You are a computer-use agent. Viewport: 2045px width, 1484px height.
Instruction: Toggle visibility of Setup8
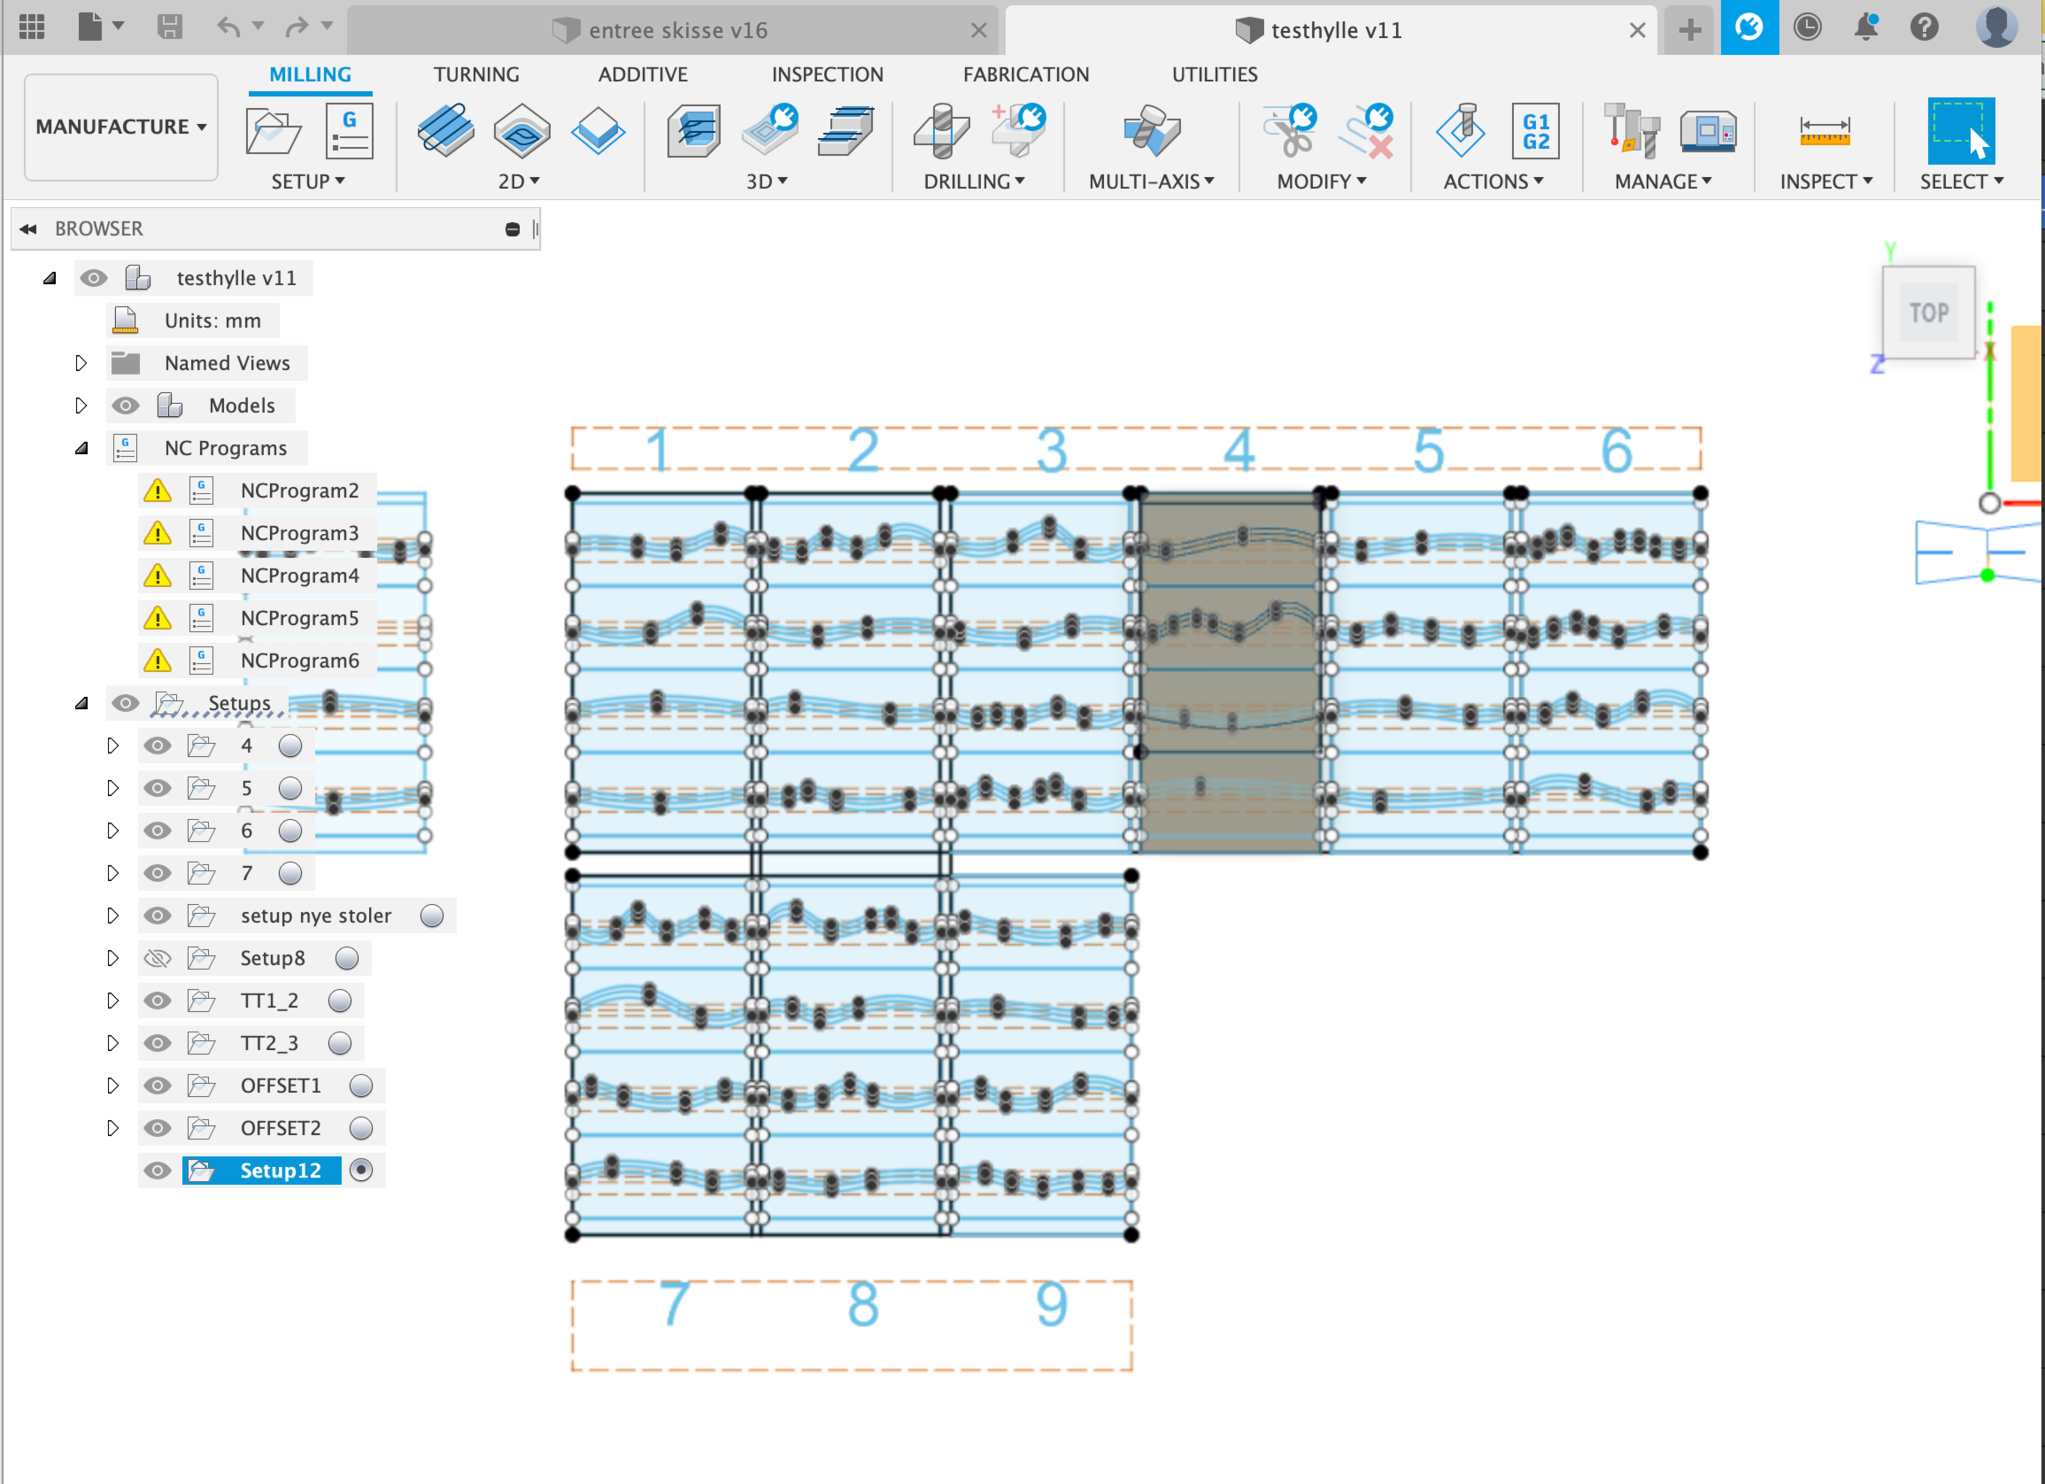[157, 958]
